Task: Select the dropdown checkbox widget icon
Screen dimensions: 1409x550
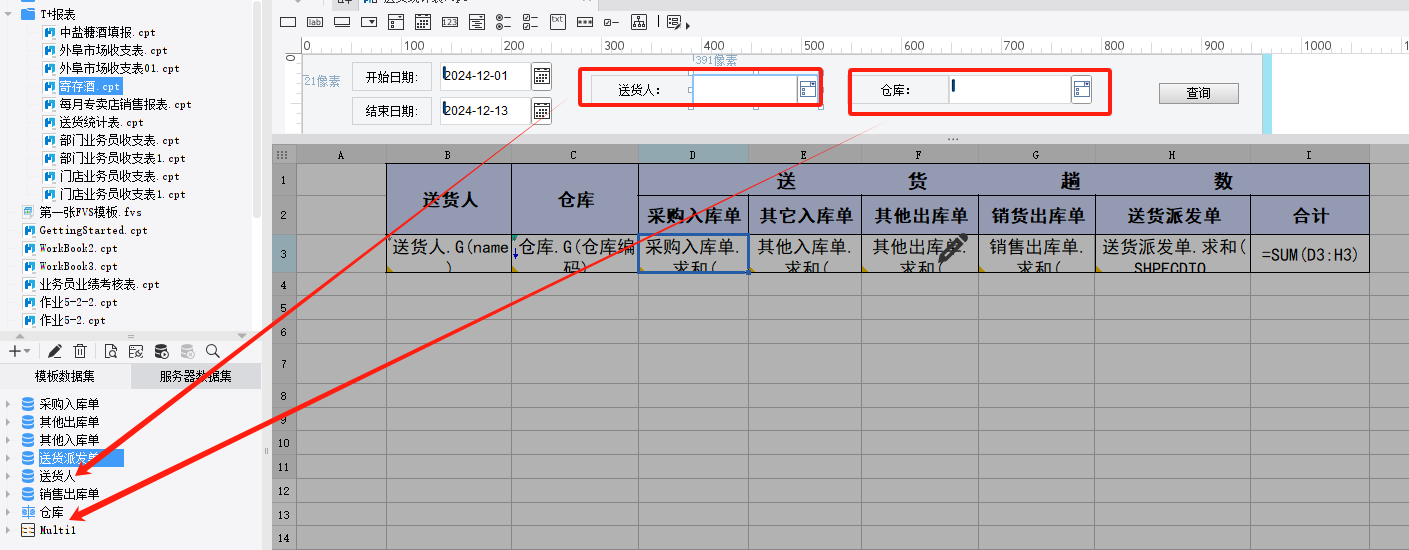Action: pos(396,21)
